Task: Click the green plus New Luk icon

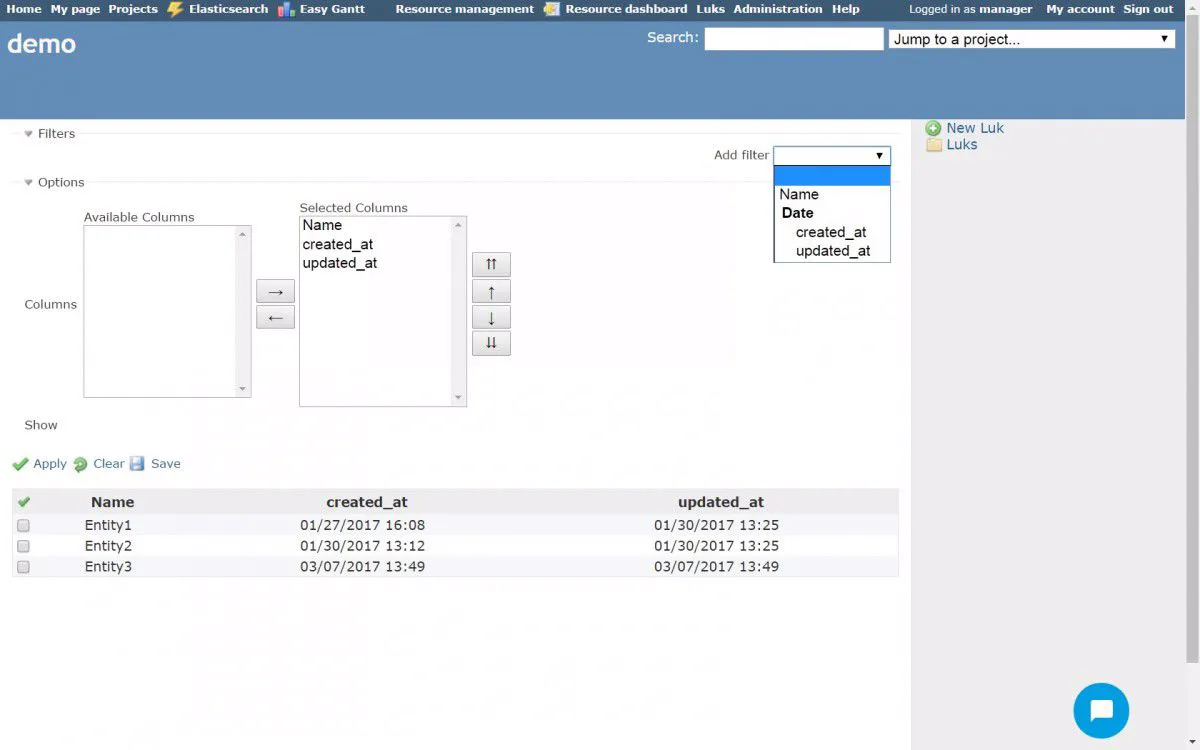Action: pos(933,128)
